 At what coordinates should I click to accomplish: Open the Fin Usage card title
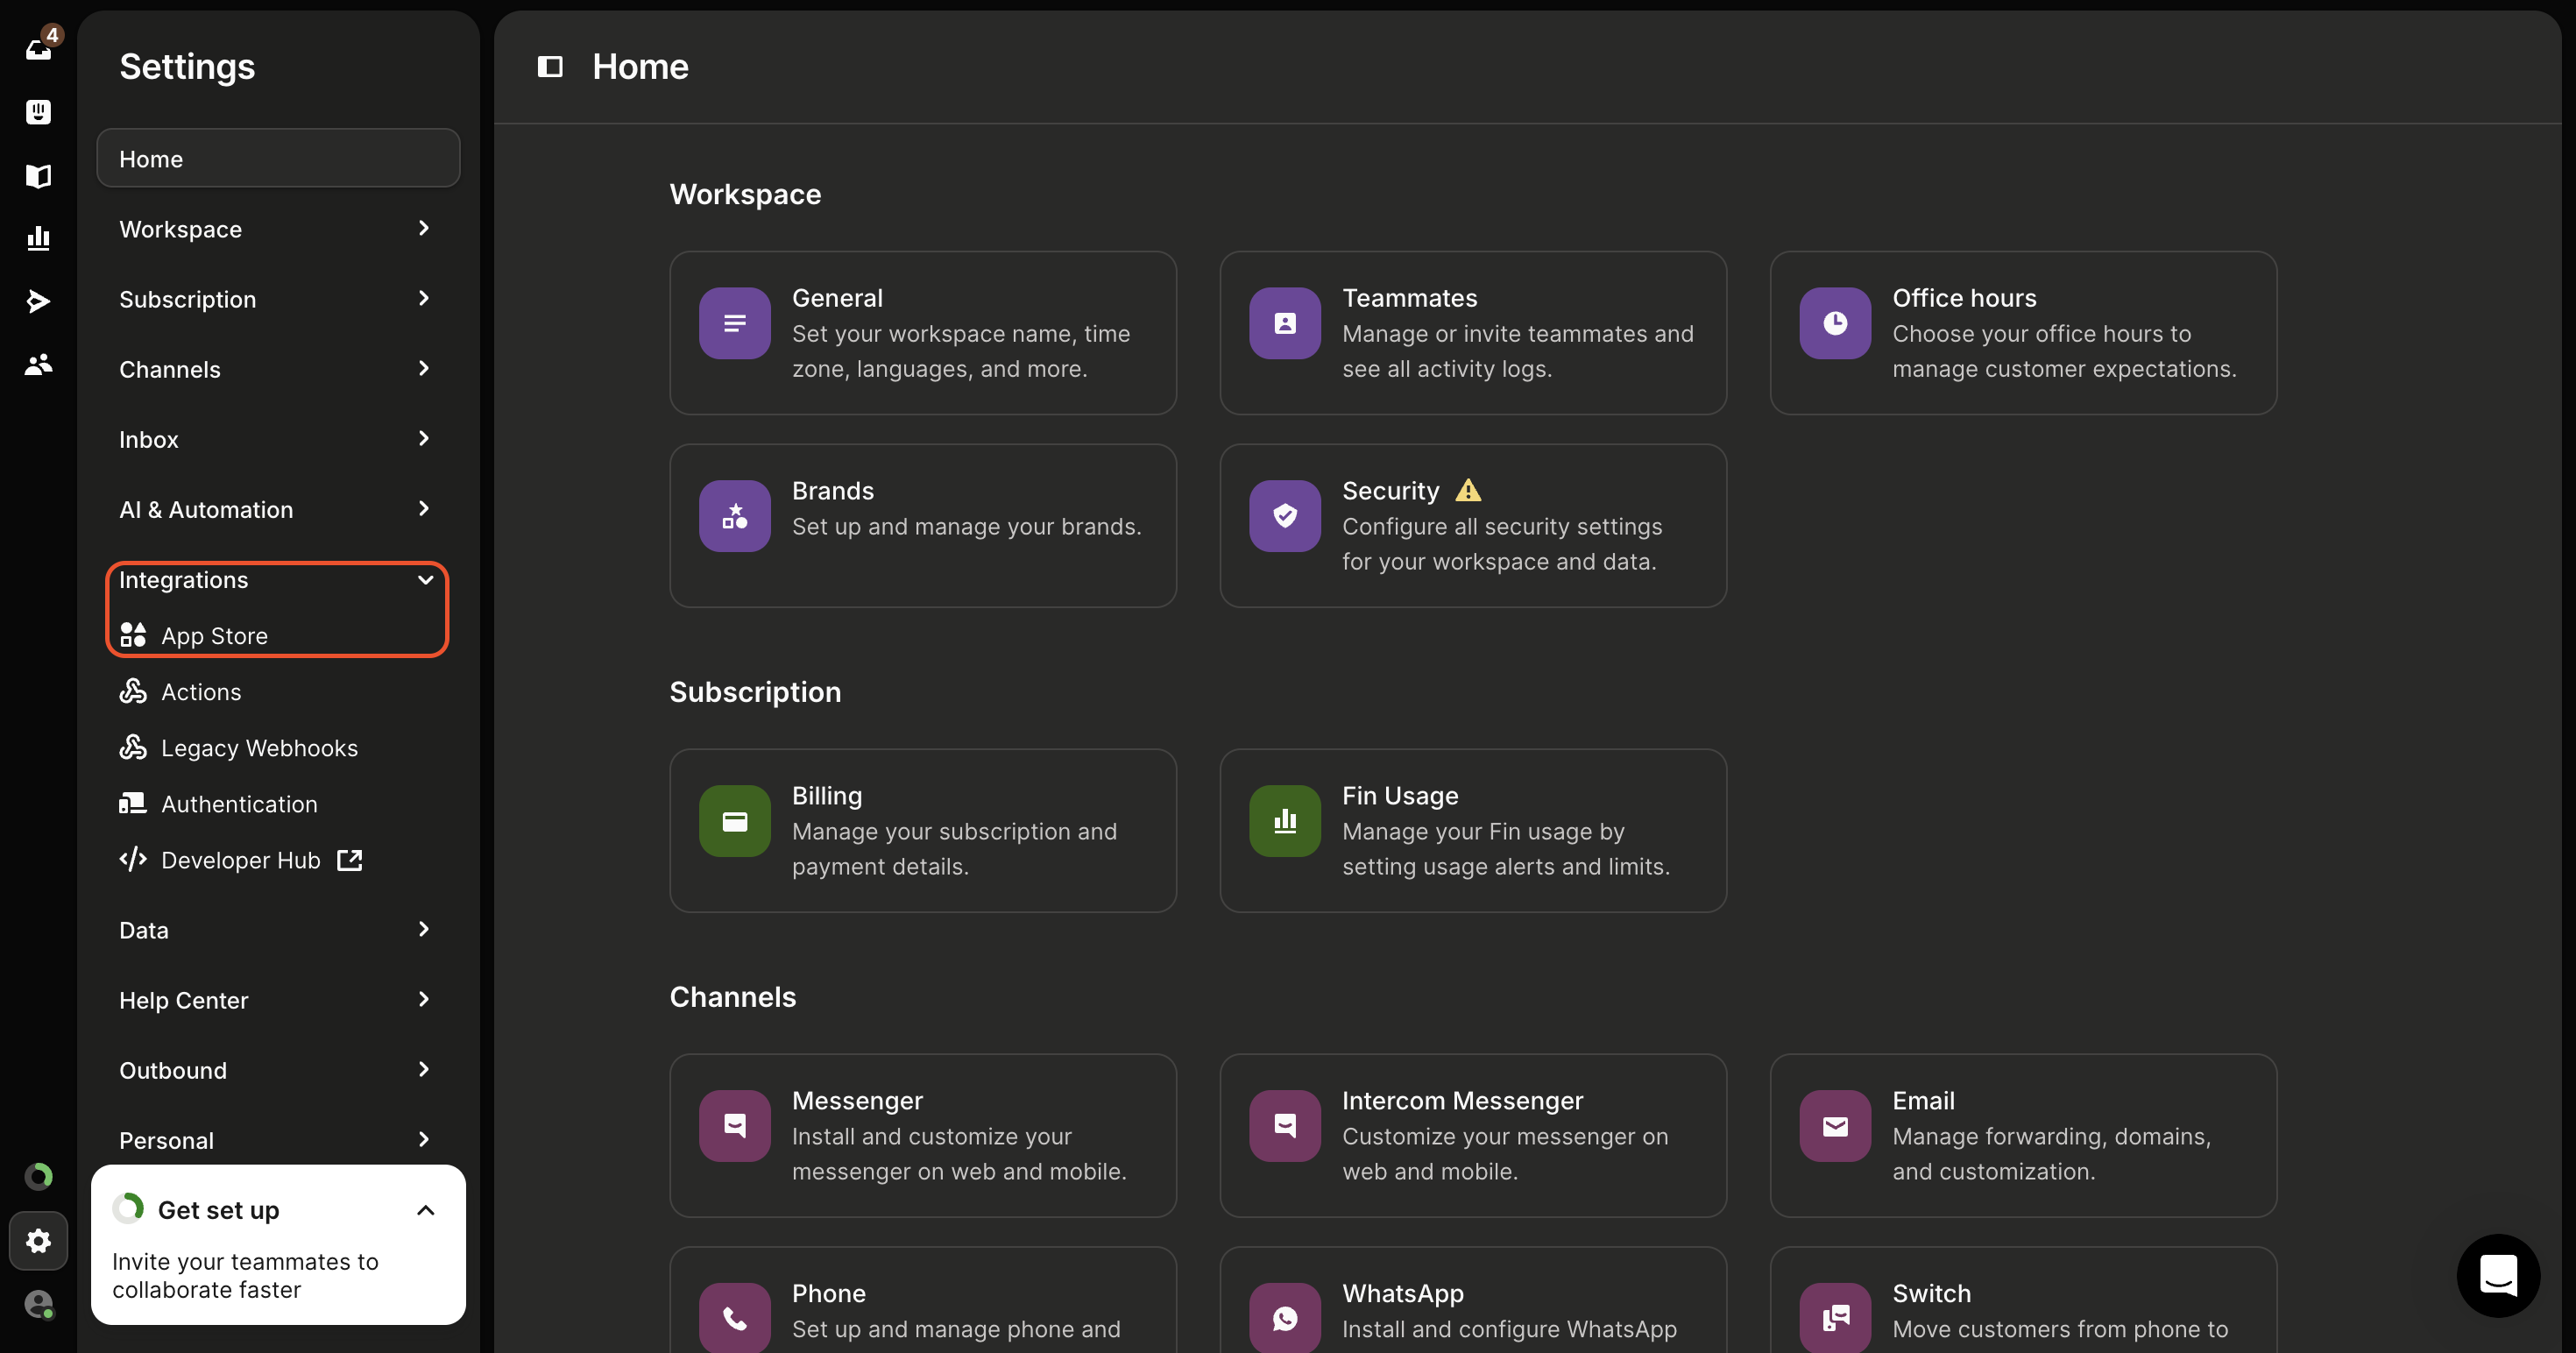point(1400,796)
